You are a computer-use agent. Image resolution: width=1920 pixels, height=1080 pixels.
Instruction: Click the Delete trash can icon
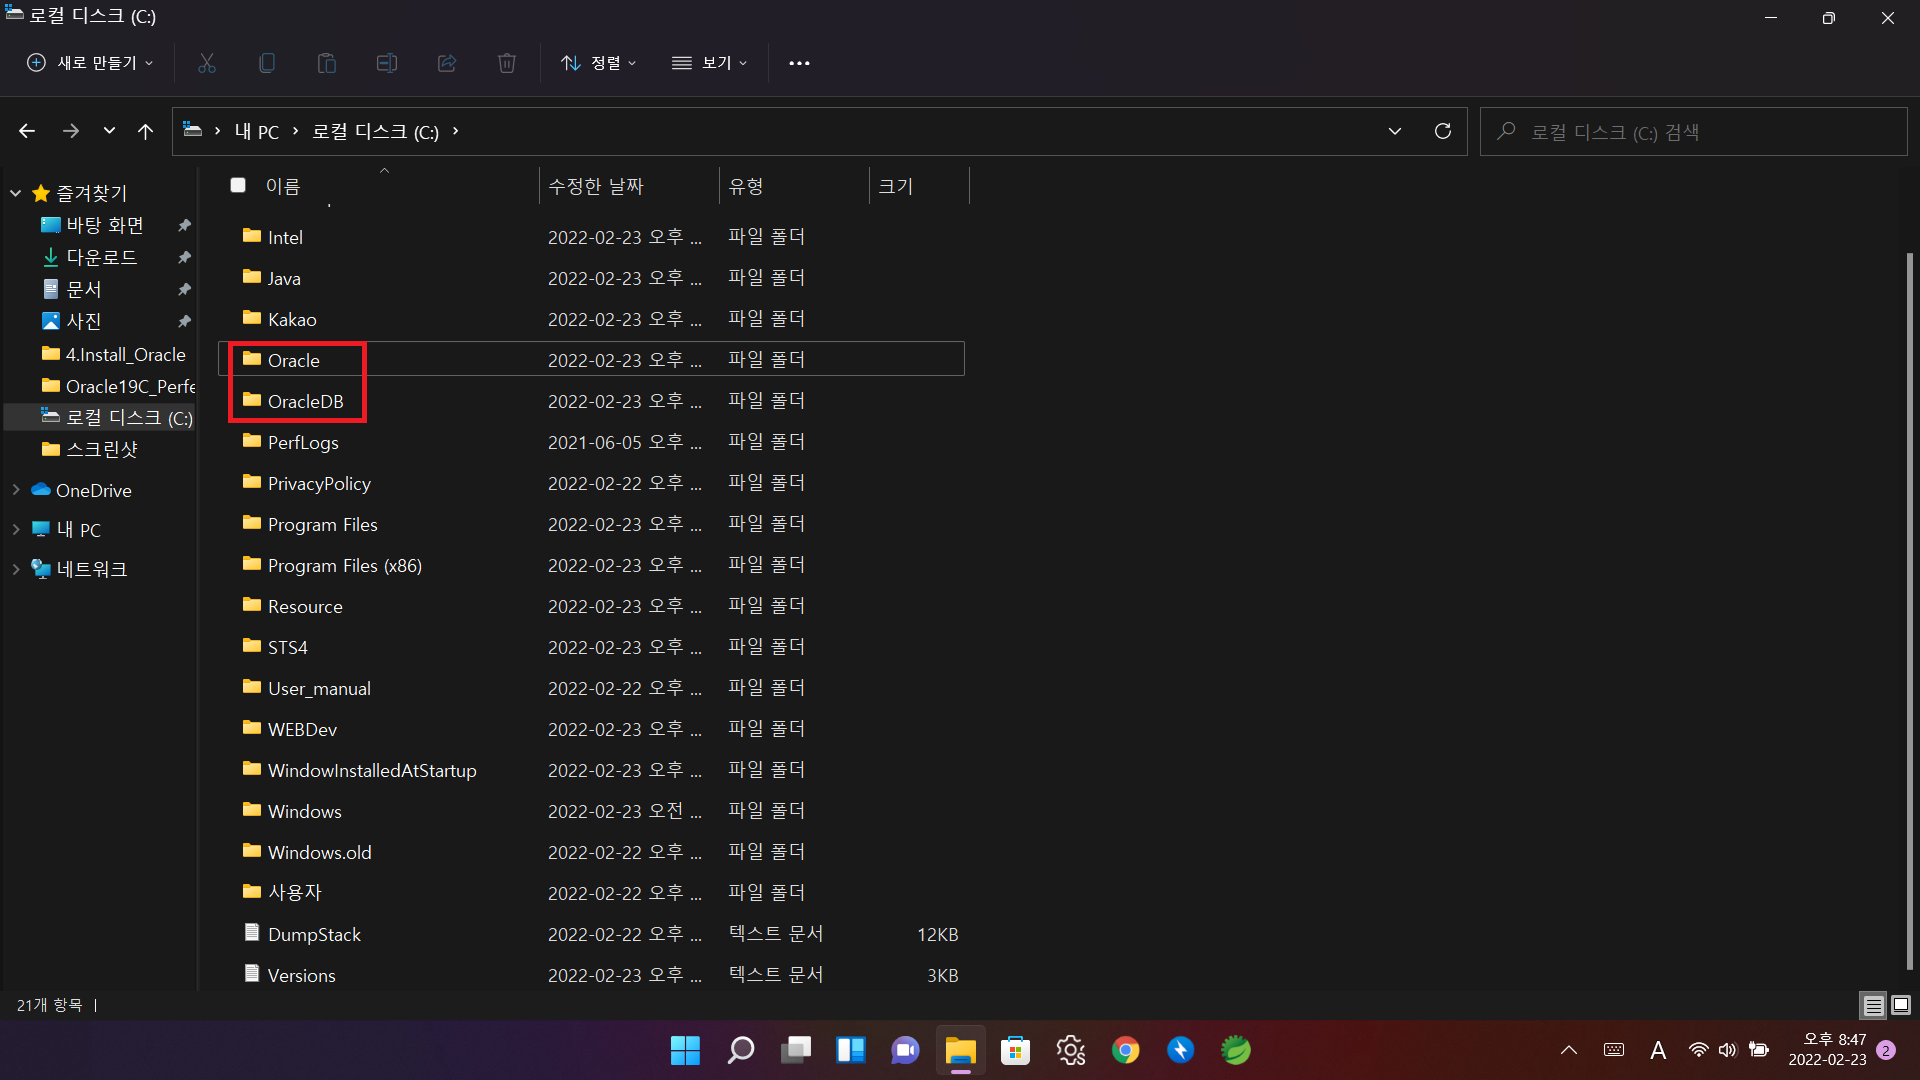coord(507,63)
